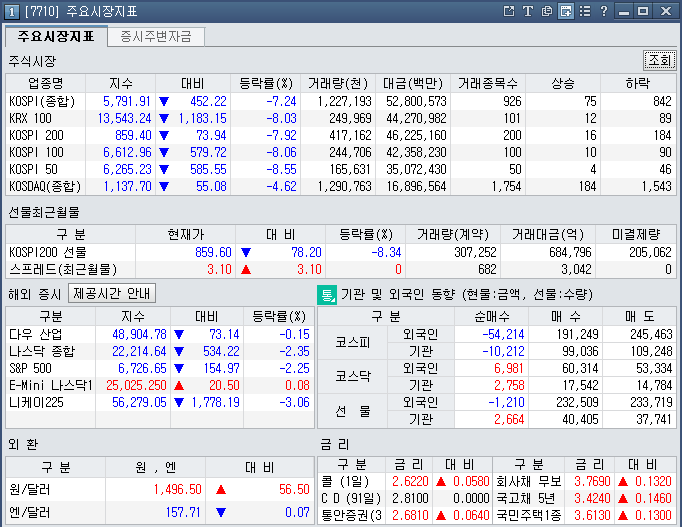This screenshot has height=527, width=682.
Task: Click the window number 1 icon in title bar
Action: [x=10, y=11]
